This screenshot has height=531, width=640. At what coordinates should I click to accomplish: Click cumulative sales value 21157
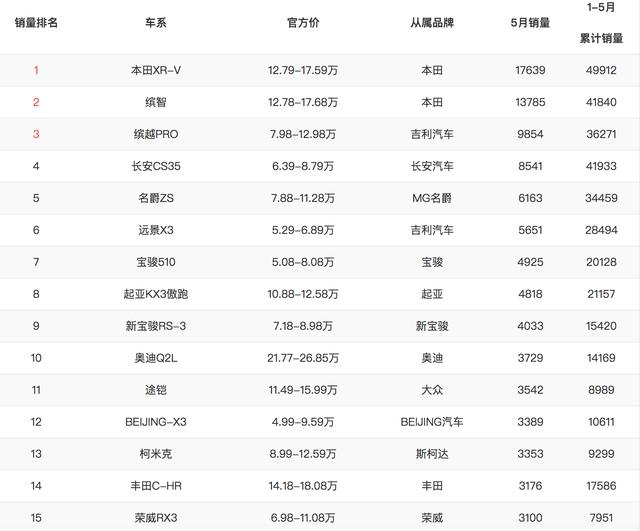(601, 294)
